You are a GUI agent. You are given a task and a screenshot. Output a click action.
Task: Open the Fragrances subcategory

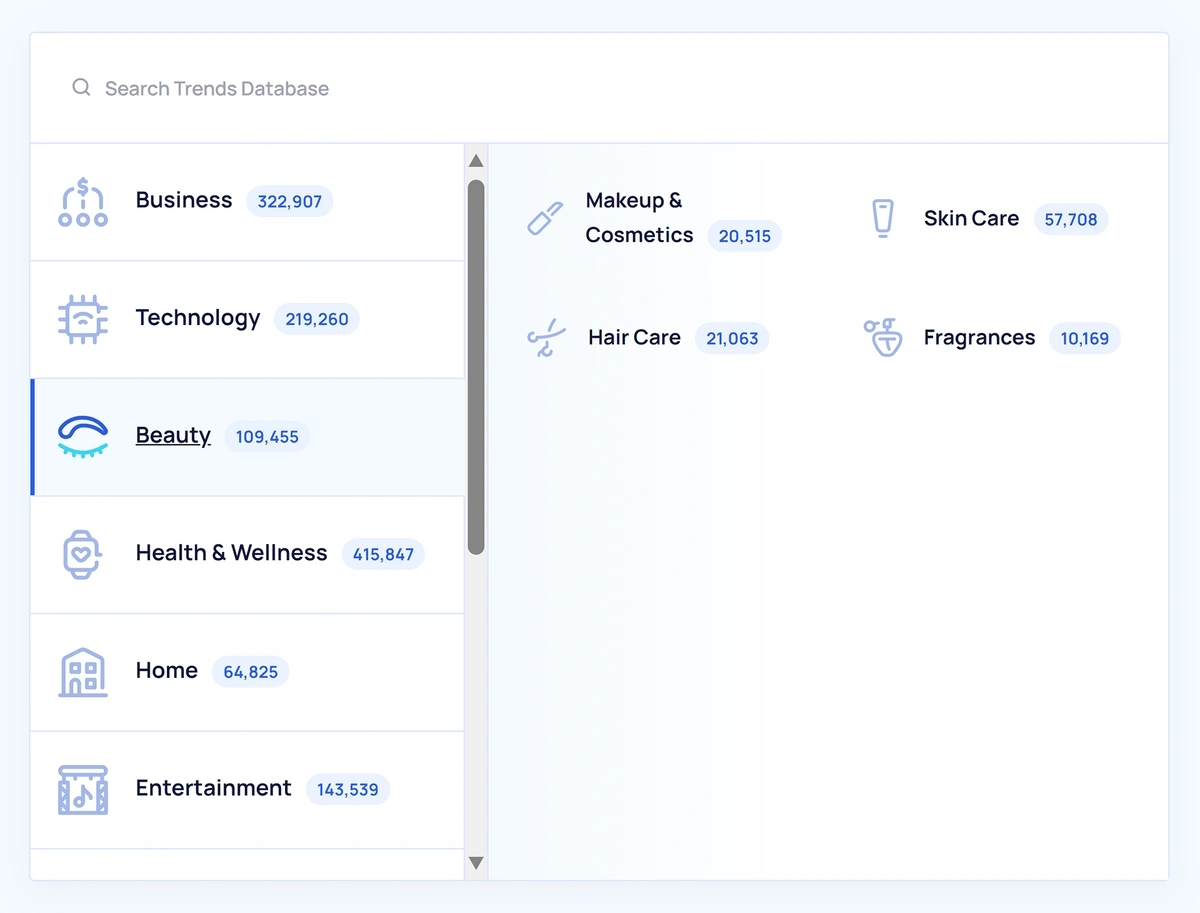(992, 338)
